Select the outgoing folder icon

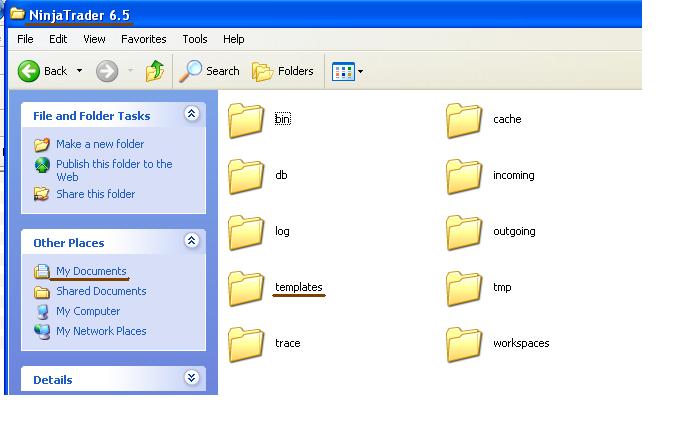tap(464, 232)
